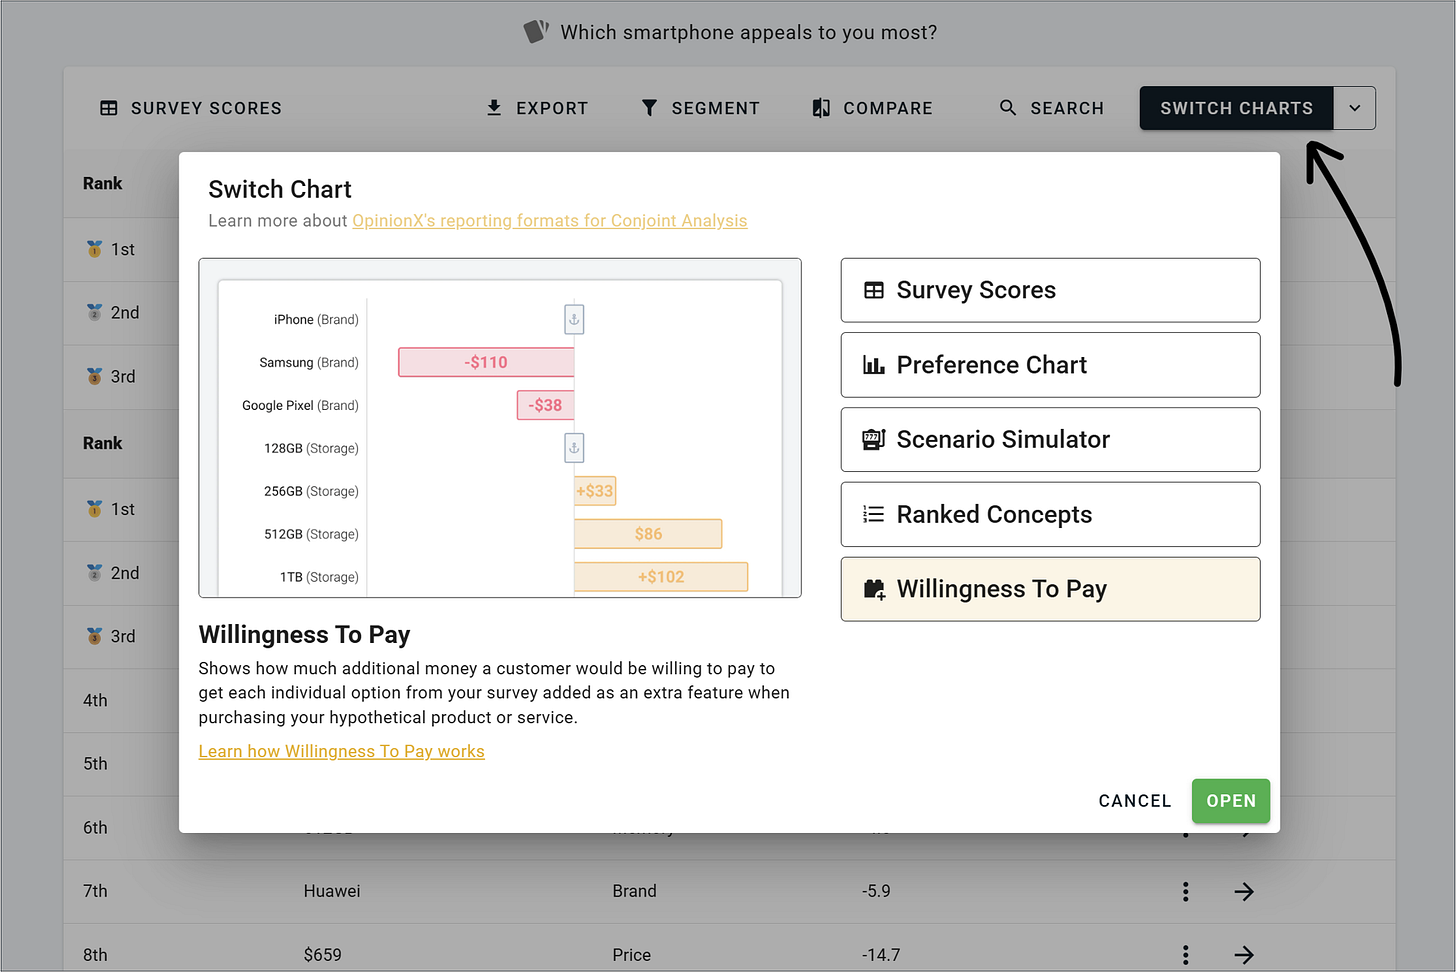Click the EXPORT toolbar label
The image size is (1456, 972).
pos(552,108)
